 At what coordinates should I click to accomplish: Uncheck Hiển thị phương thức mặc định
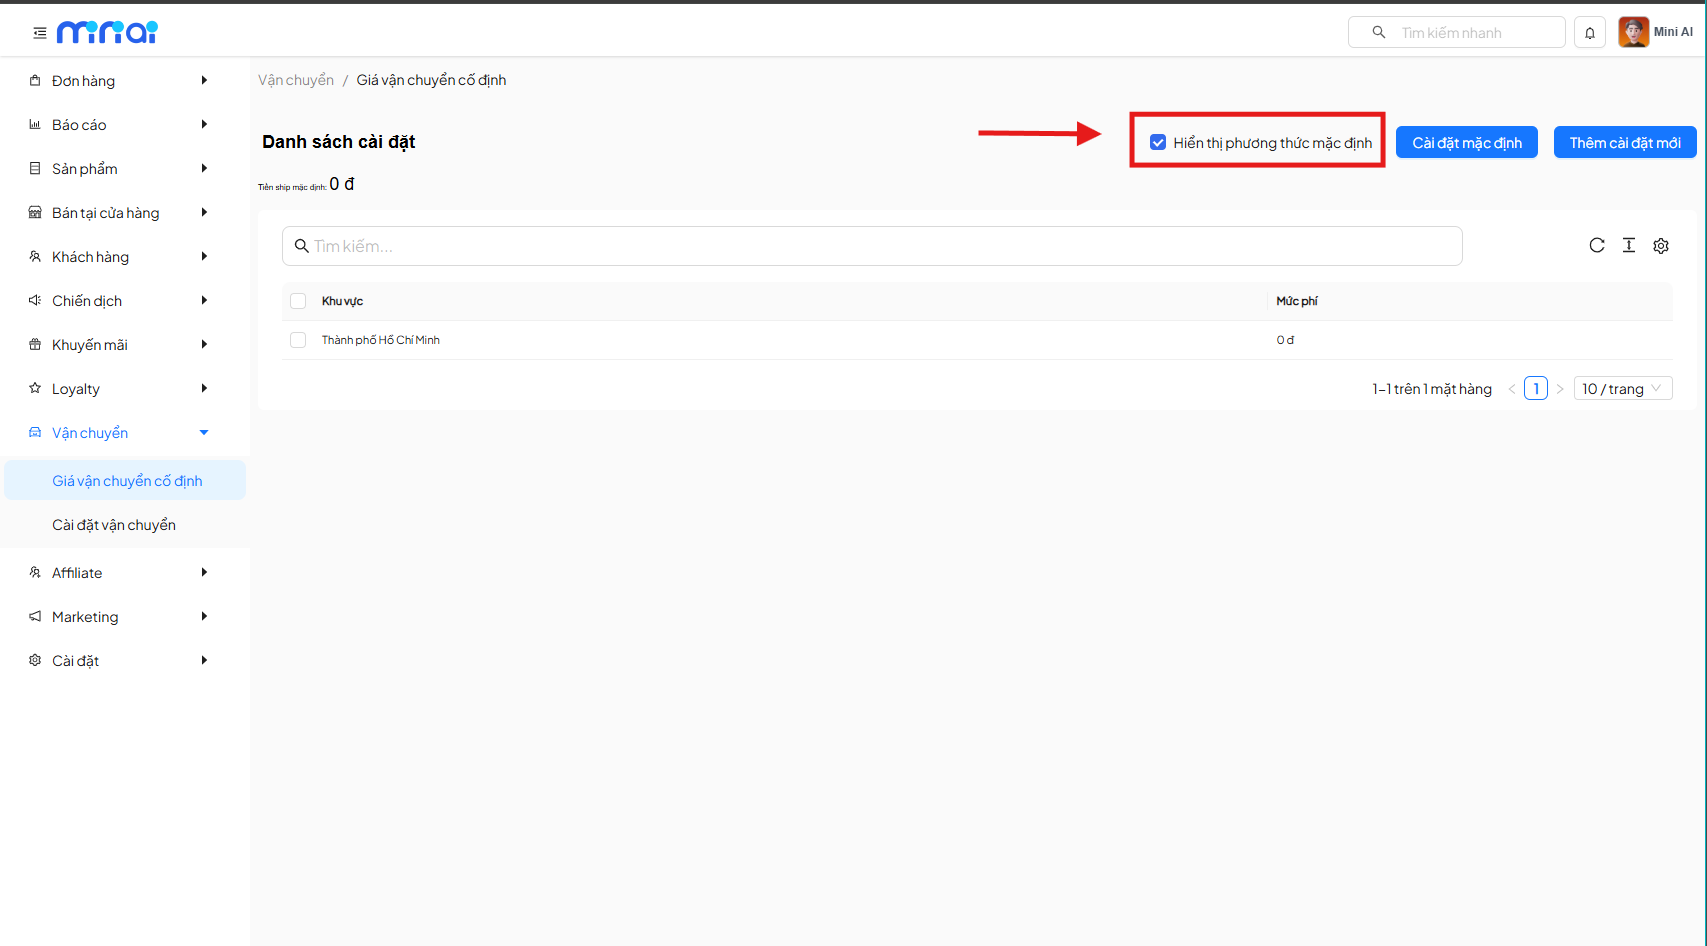(x=1158, y=143)
